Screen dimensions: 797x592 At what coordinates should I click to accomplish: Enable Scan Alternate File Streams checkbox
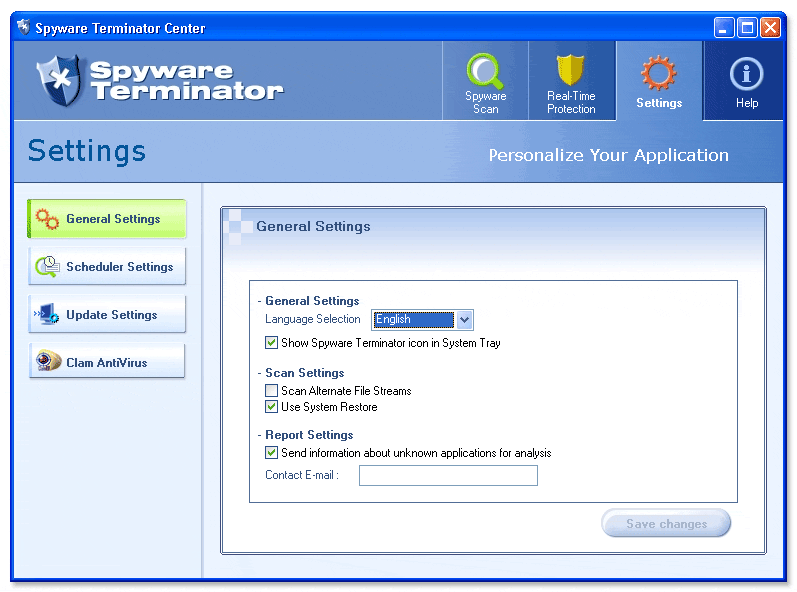[271, 391]
